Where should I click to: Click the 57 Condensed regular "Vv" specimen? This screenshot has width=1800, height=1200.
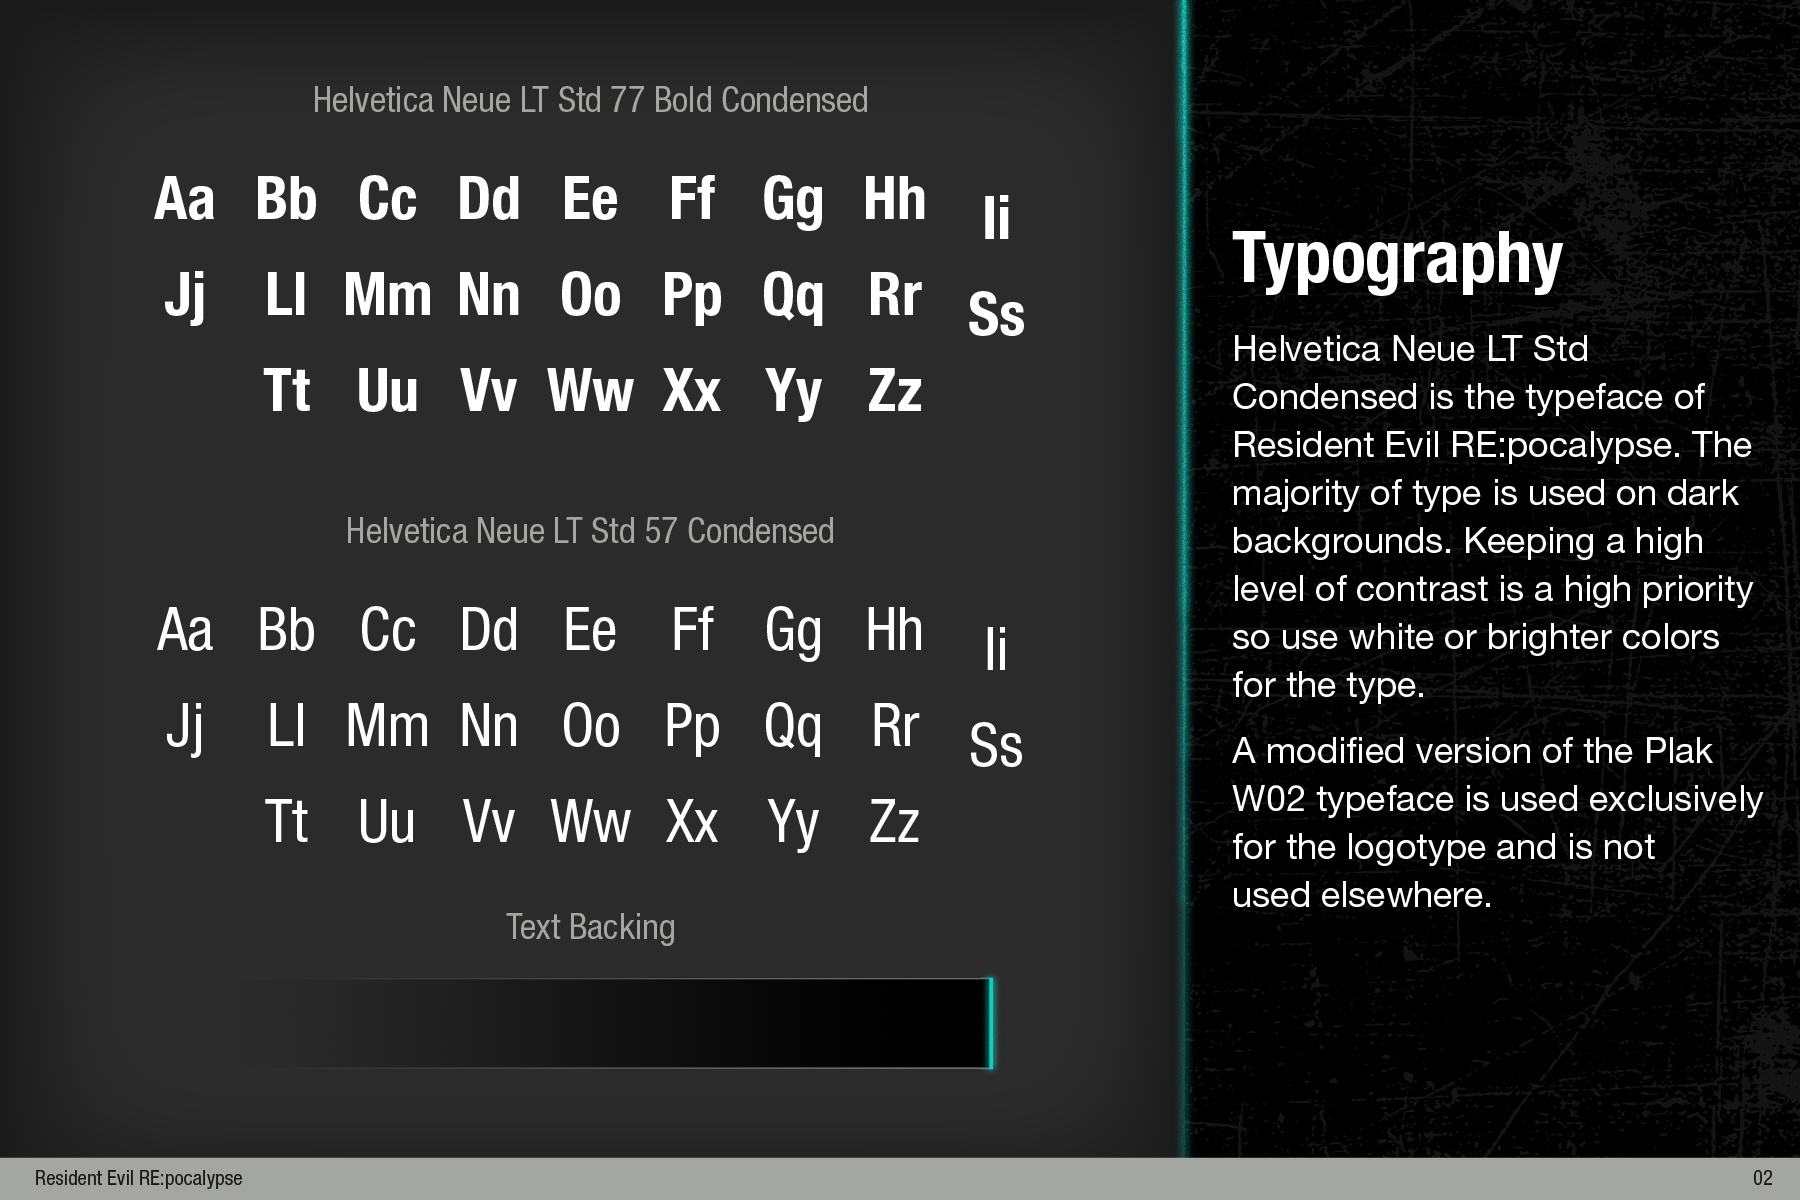(489, 822)
